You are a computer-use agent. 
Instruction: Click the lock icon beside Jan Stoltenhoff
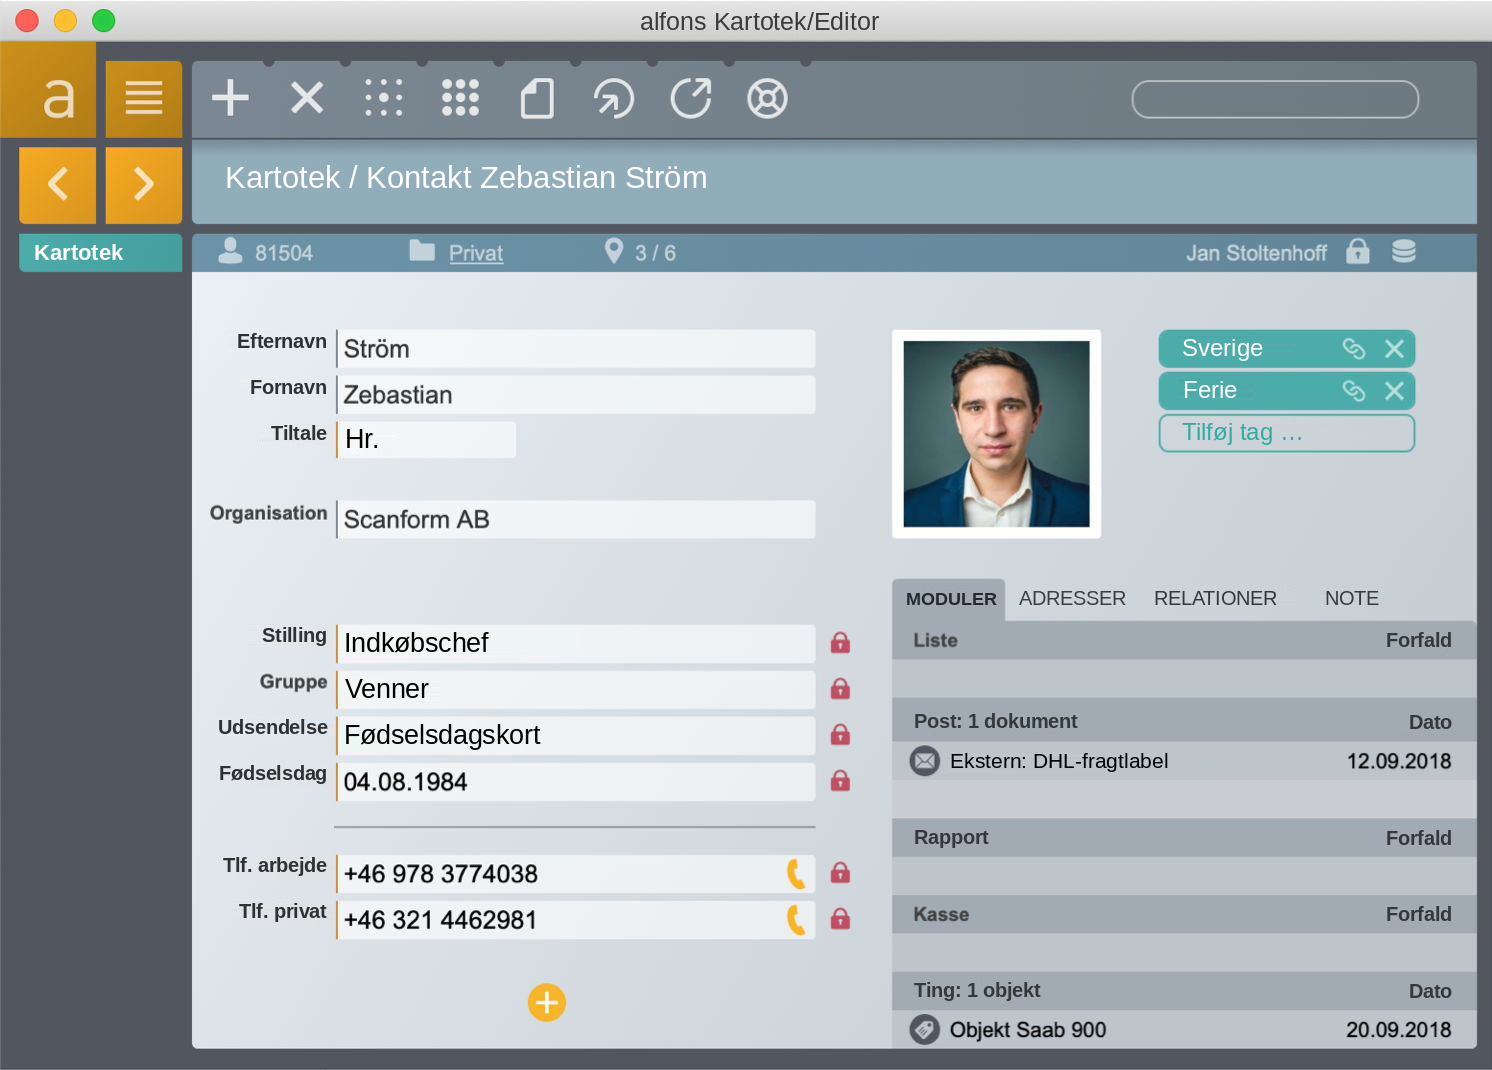pos(1357,251)
